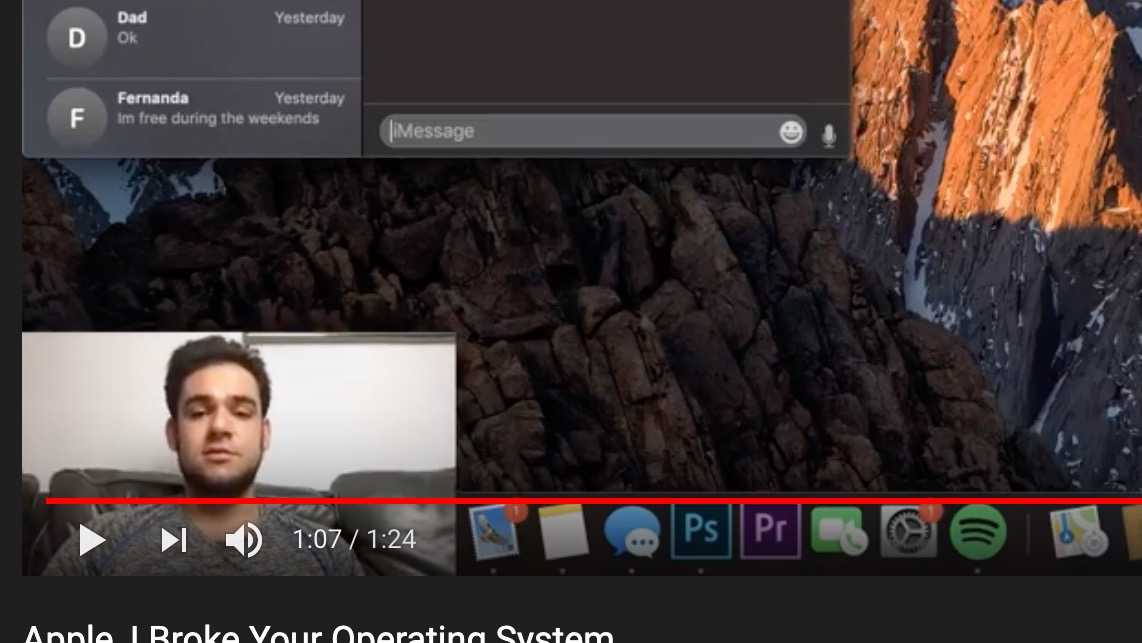Image resolution: width=1142 pixels, height=643 pixels.
Task: Open the Messages app in the dock
Action: click(x=632, y=532)
